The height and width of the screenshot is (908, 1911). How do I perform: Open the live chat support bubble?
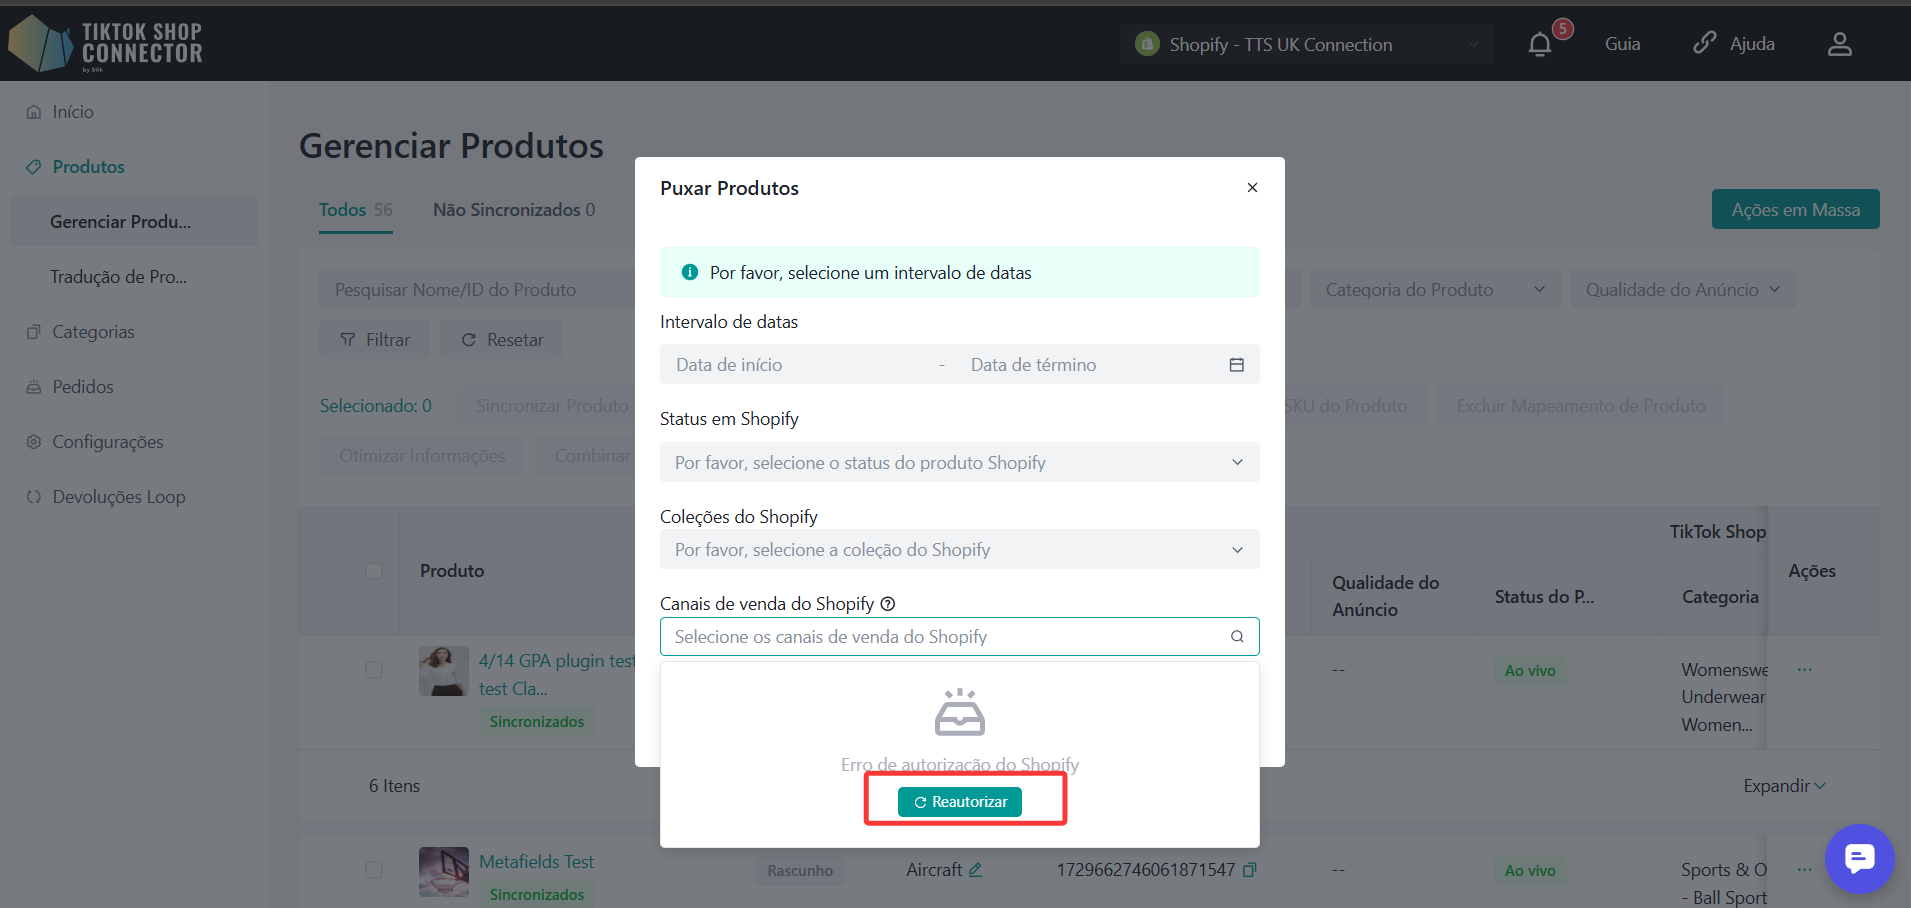[x=1859, y=858]
